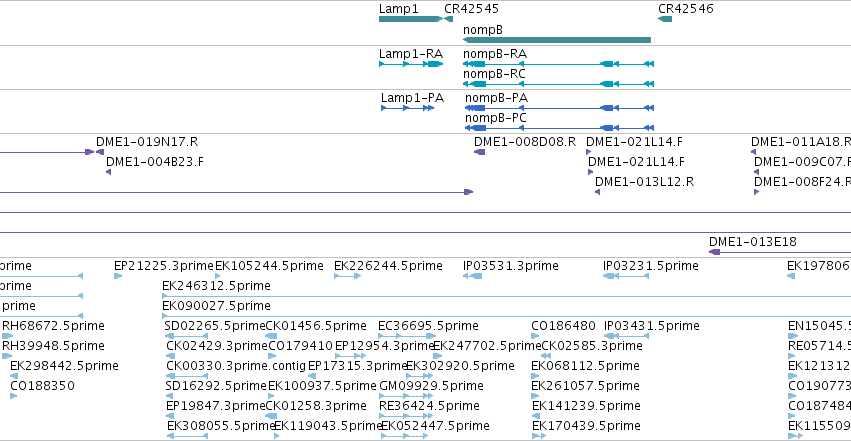Open the CK01258.3prime EST
Screen dimensions: 851x441
pos(271,417)
